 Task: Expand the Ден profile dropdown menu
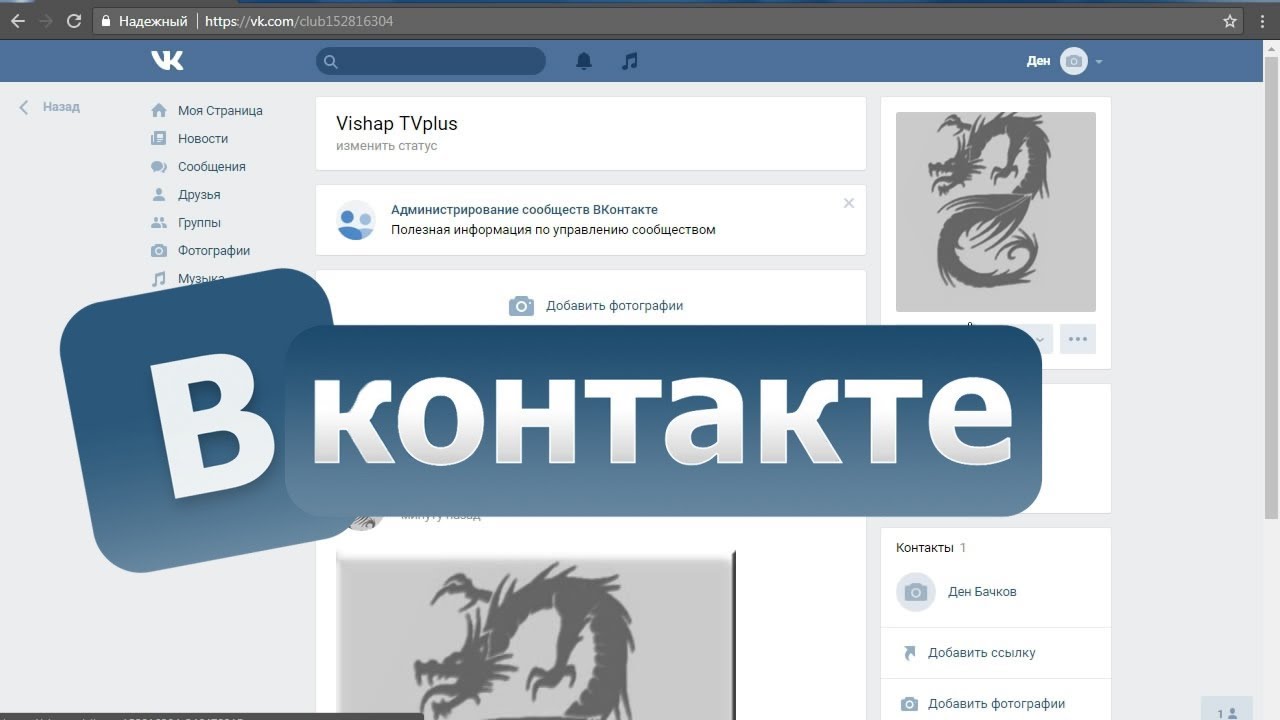[x=1064, y=61]
